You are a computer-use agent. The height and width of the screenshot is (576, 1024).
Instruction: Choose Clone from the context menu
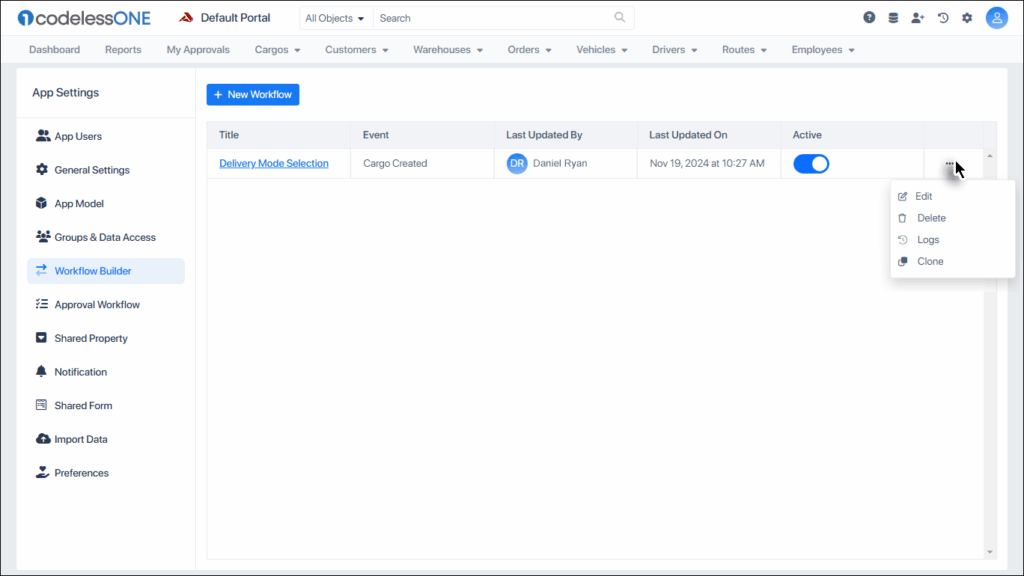930,261
